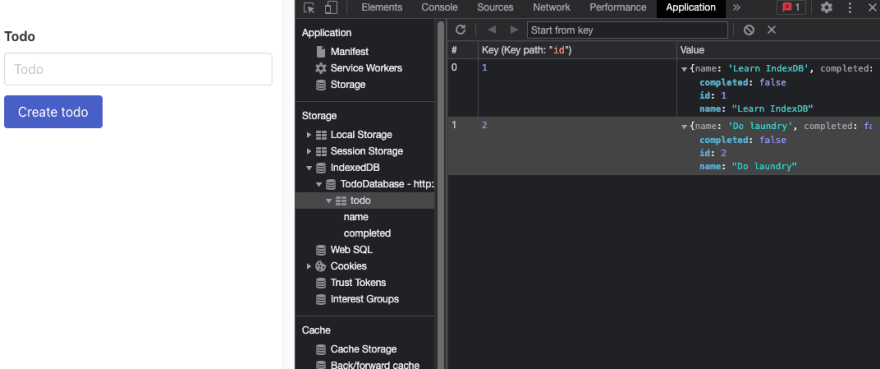Screen dimensions: 880x369
Task: Refresh the IndexedDB data view
Action: pyautogui.click(x=460, y=30)
